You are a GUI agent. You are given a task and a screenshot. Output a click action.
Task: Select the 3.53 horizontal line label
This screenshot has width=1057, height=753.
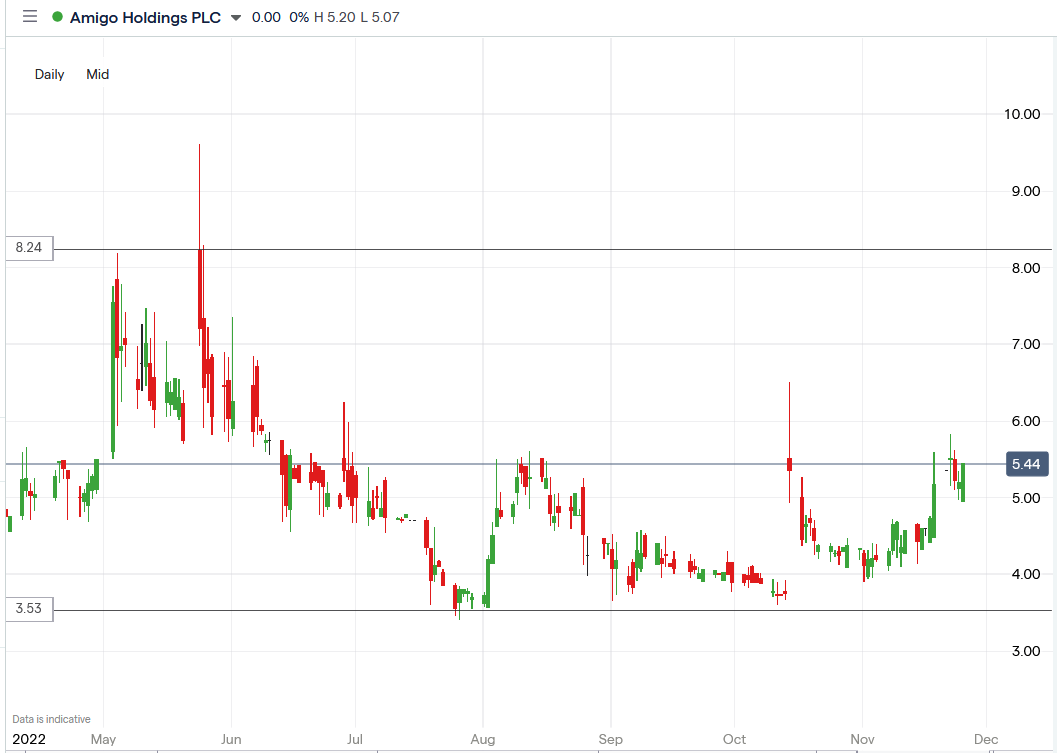point(29,608)
